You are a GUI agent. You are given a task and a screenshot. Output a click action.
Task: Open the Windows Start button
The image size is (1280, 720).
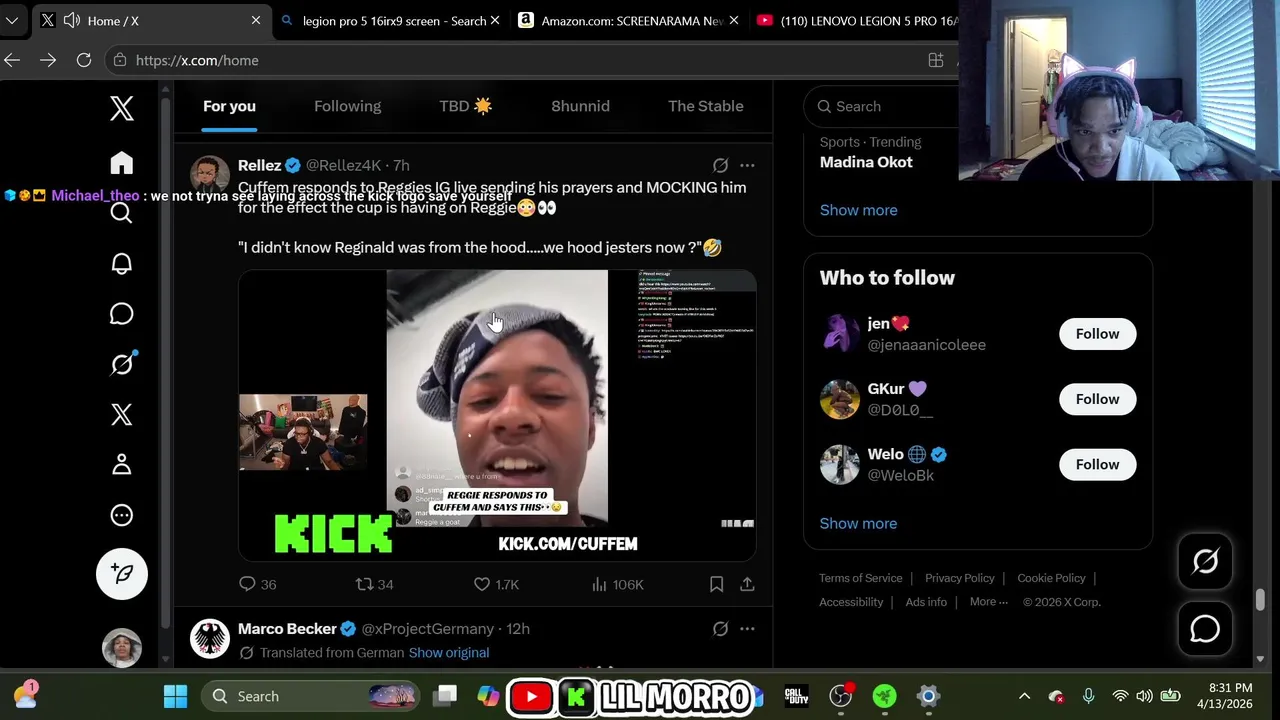point(175,696)
